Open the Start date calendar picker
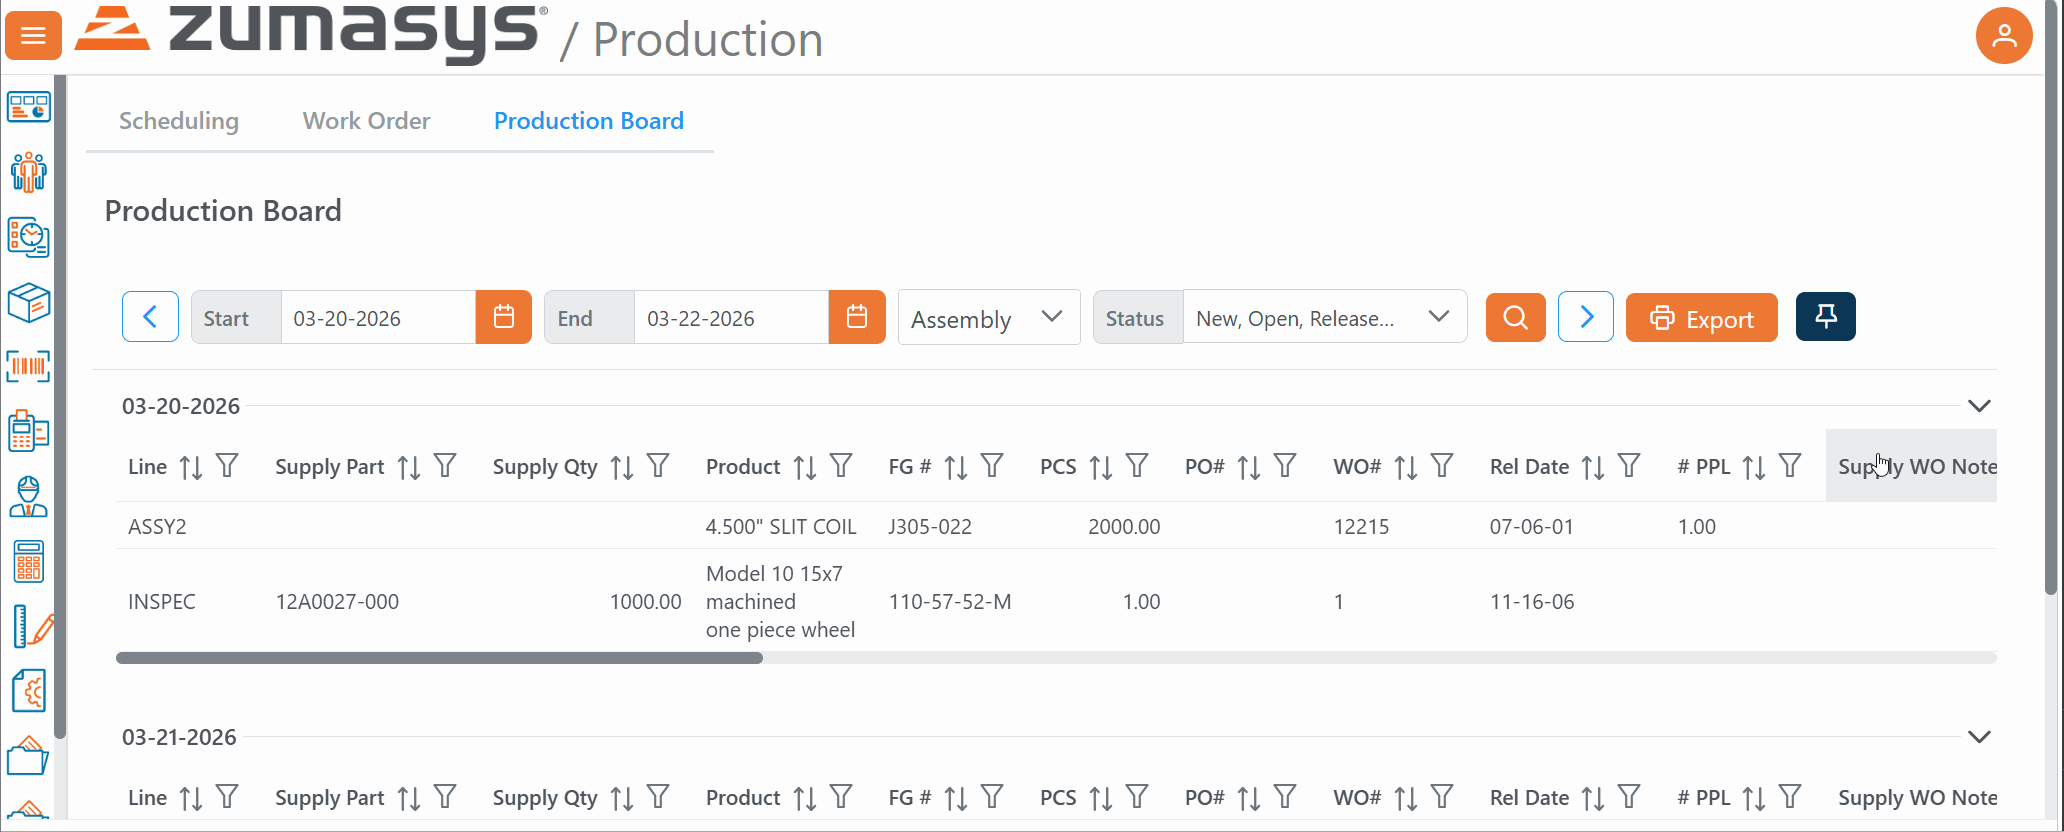Screen dimensions: 2064x832 [x=504, y=317]
